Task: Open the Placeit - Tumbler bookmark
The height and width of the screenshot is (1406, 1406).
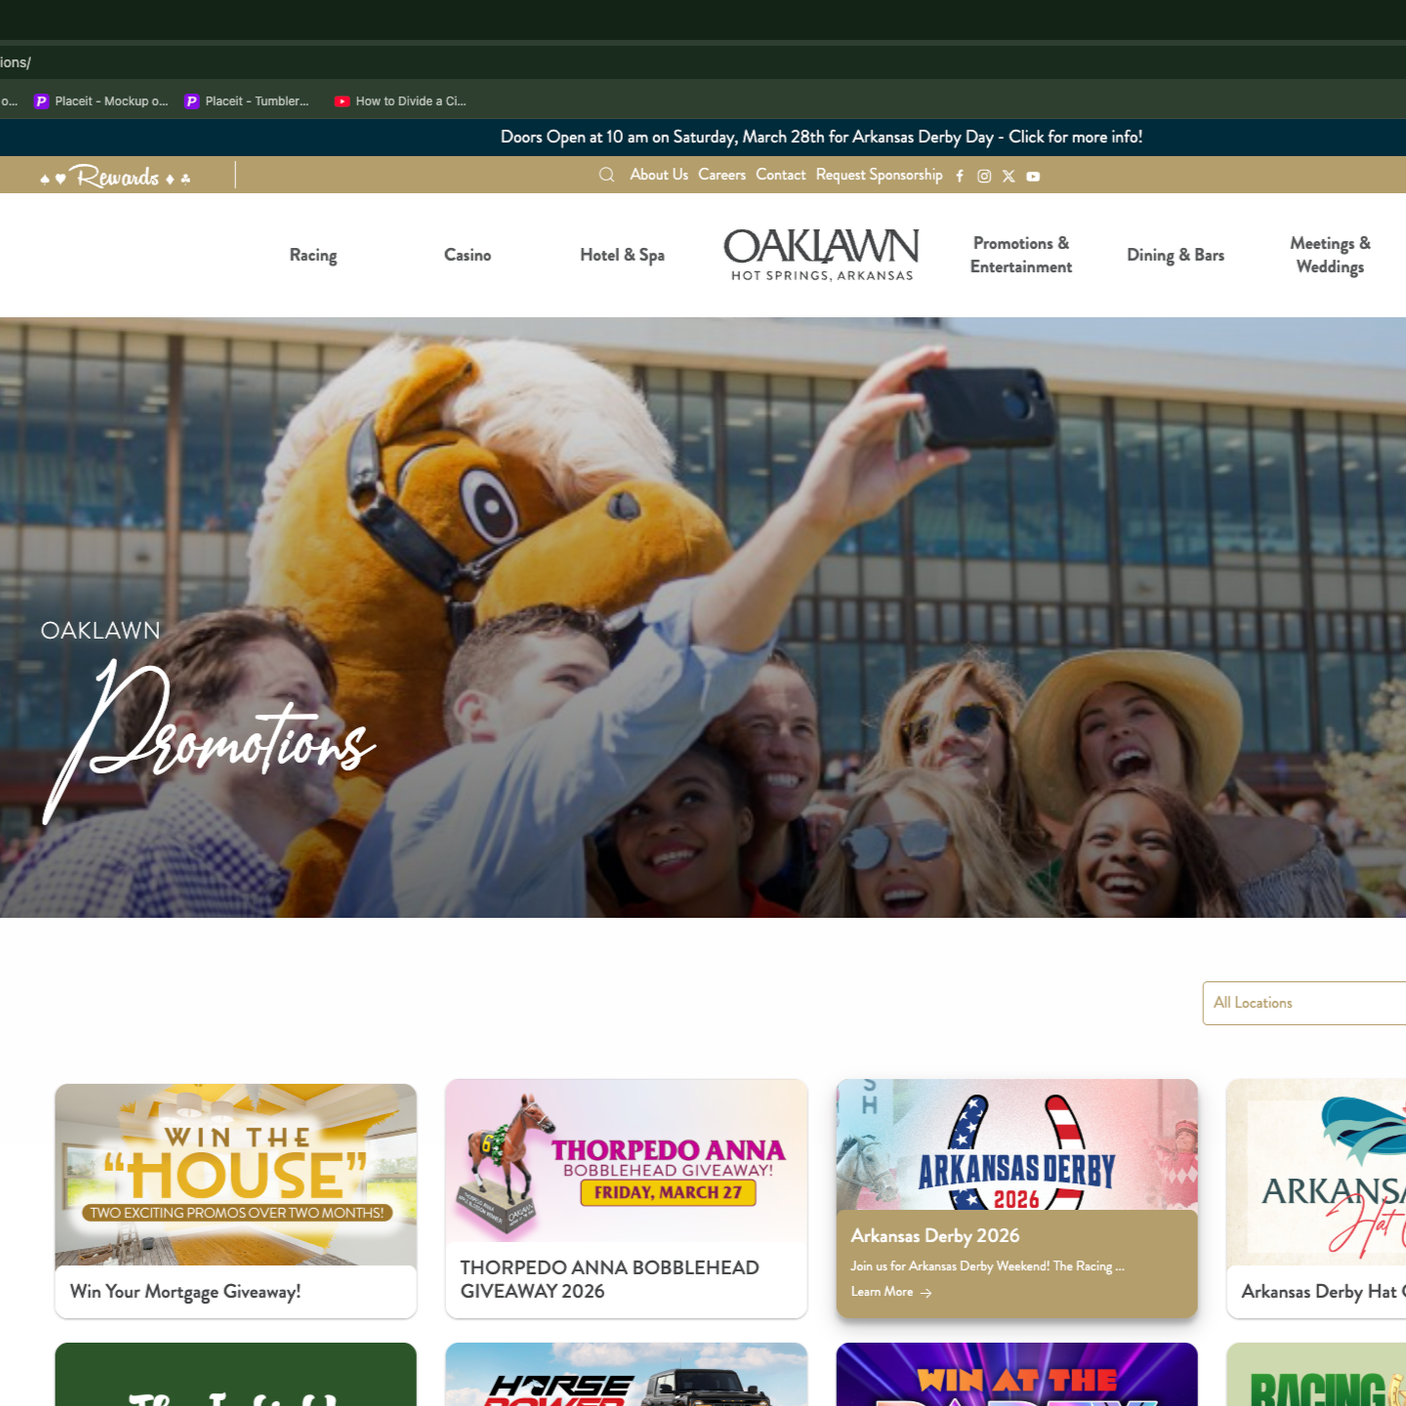Action: coord(247,101)
